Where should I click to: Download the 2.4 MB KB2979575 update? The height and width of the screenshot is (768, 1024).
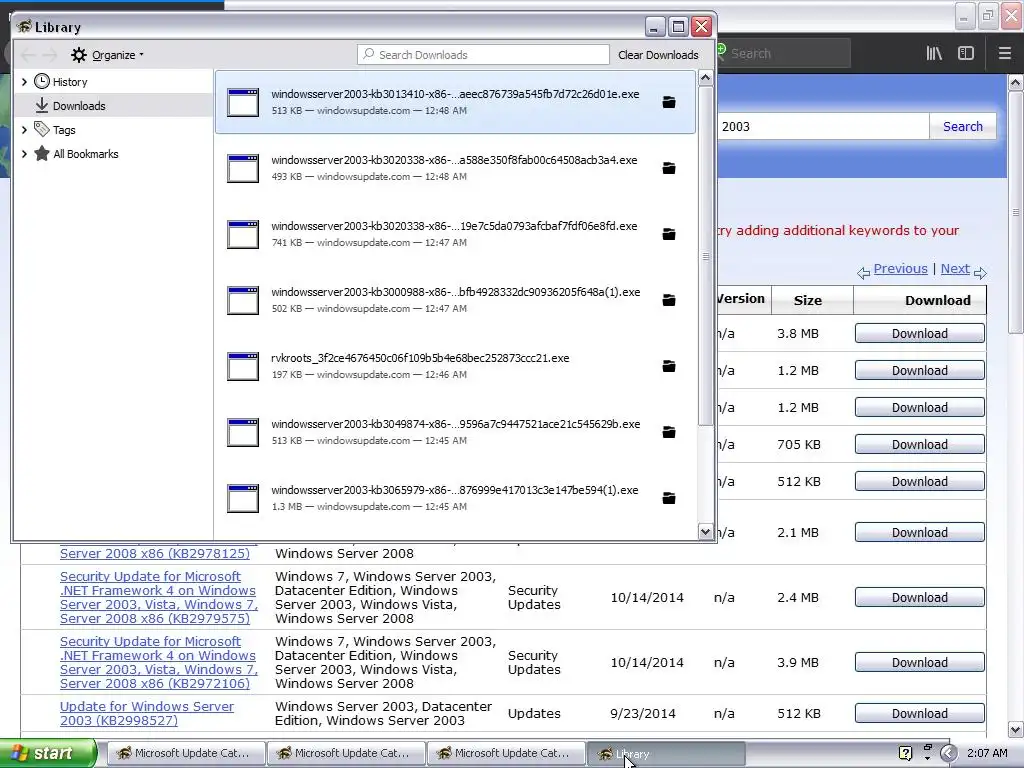tap(920, 598)
